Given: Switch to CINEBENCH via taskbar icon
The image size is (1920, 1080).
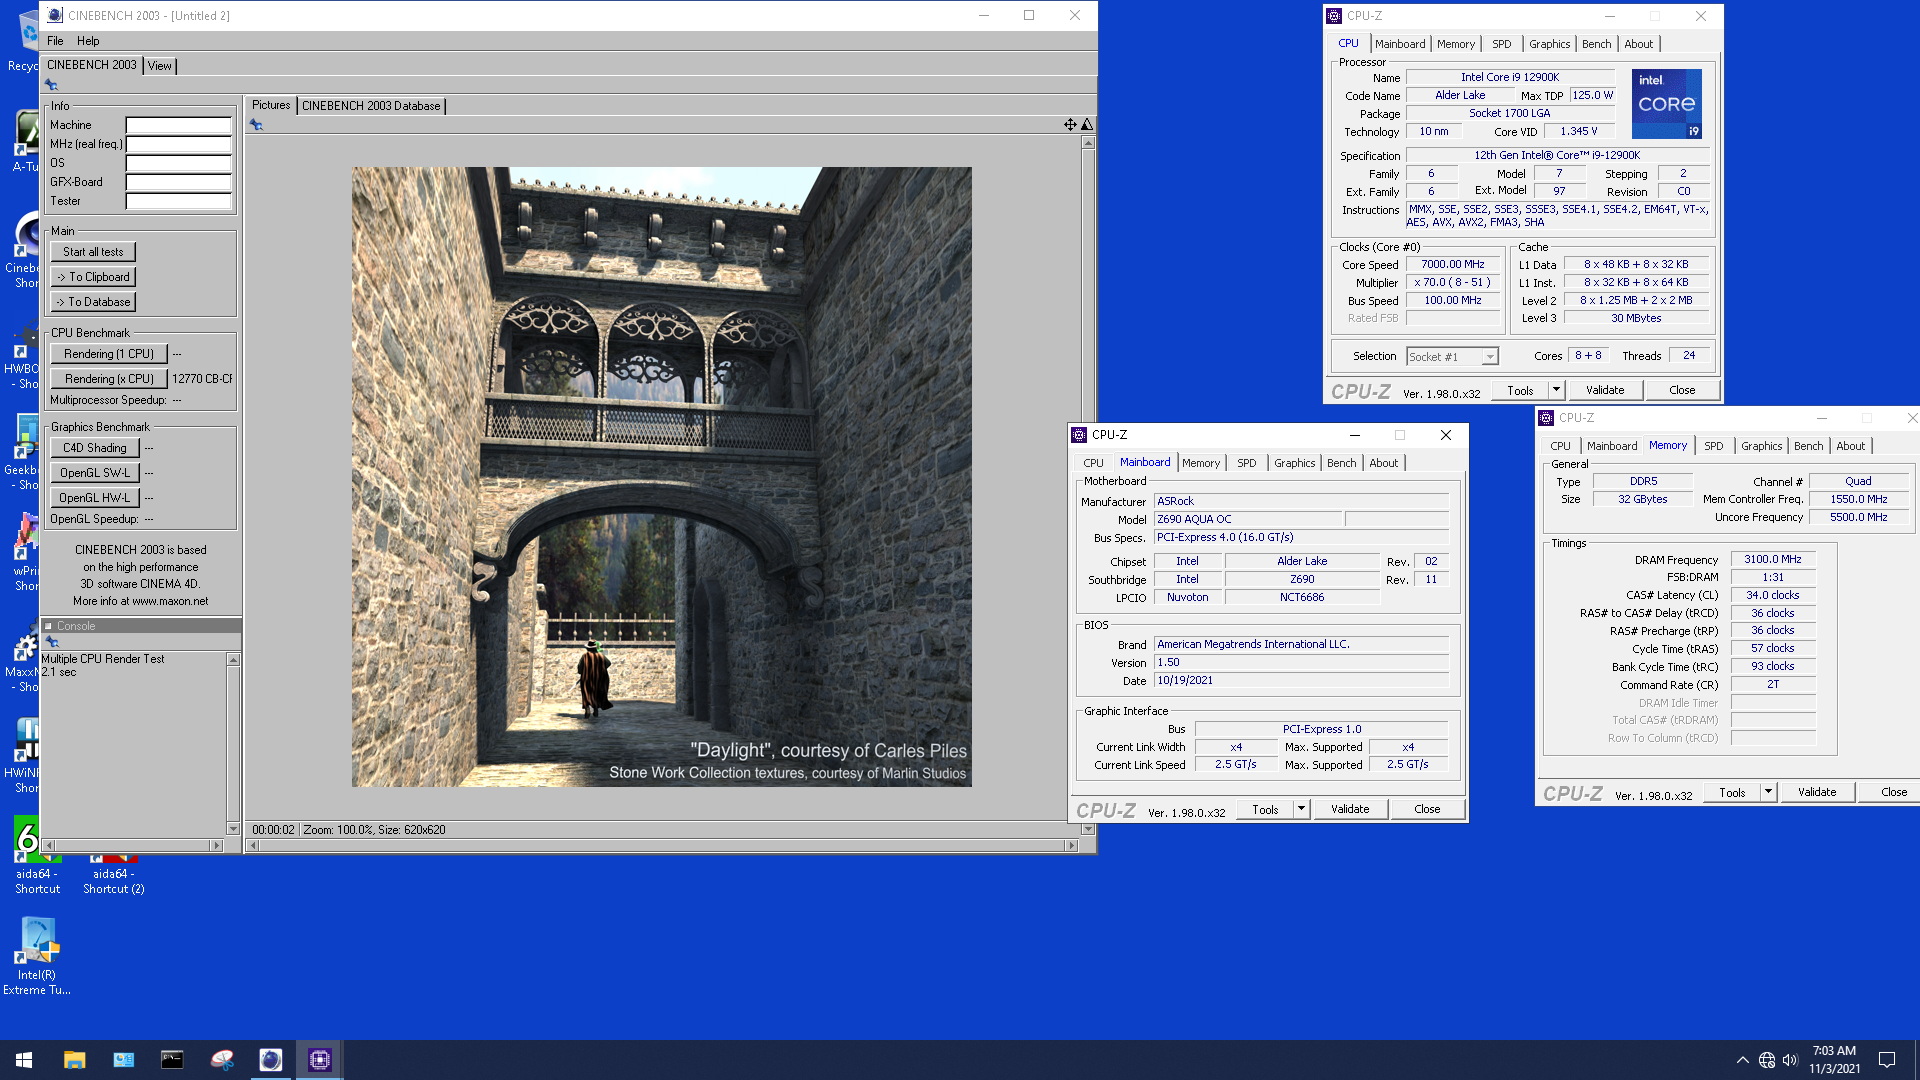Looking at the screenshot, I should coord(270,1060).
